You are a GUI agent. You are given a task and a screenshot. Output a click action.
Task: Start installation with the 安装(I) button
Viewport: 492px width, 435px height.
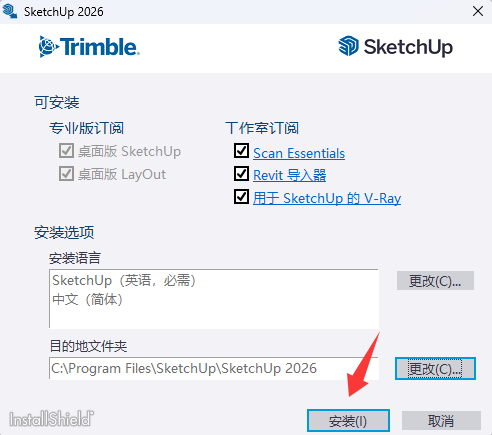348,421
